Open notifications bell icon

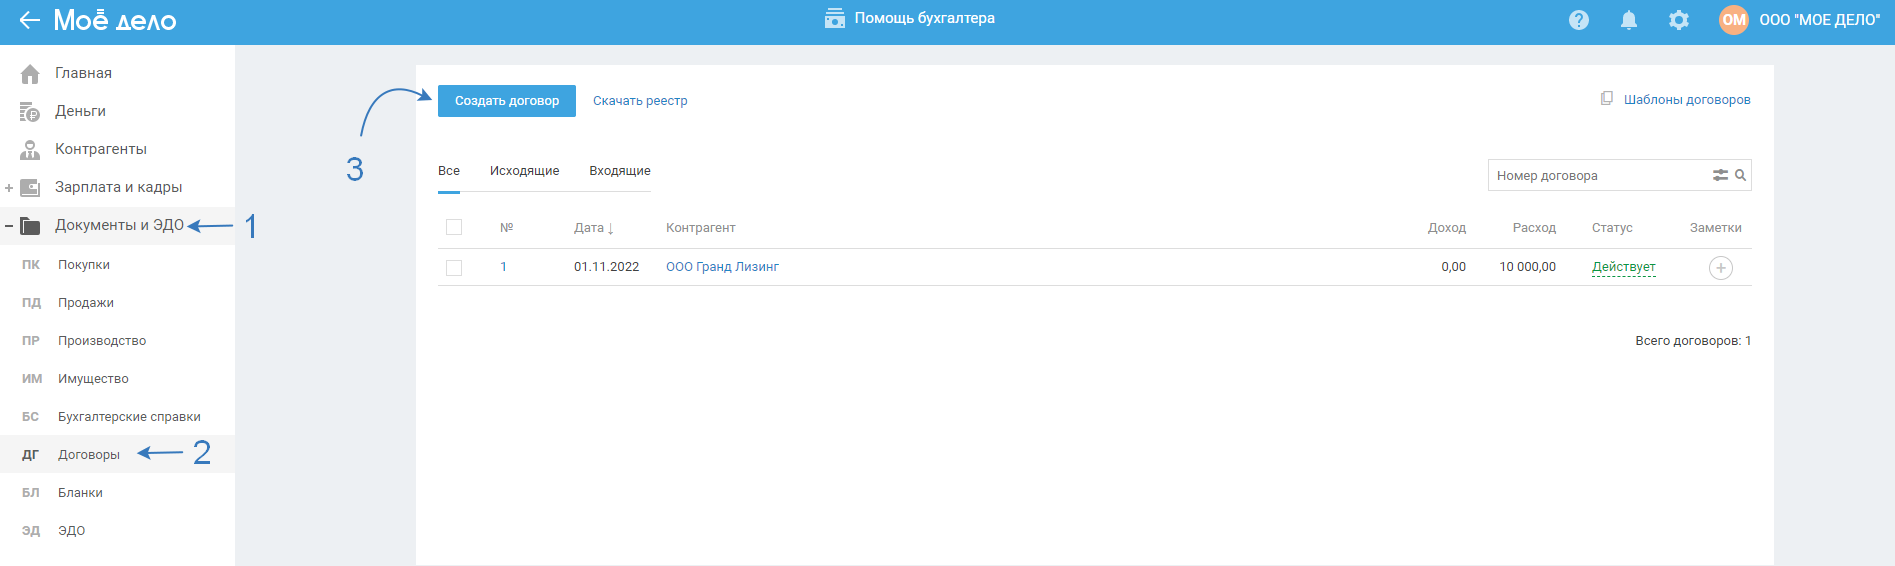pos(1628,20)
